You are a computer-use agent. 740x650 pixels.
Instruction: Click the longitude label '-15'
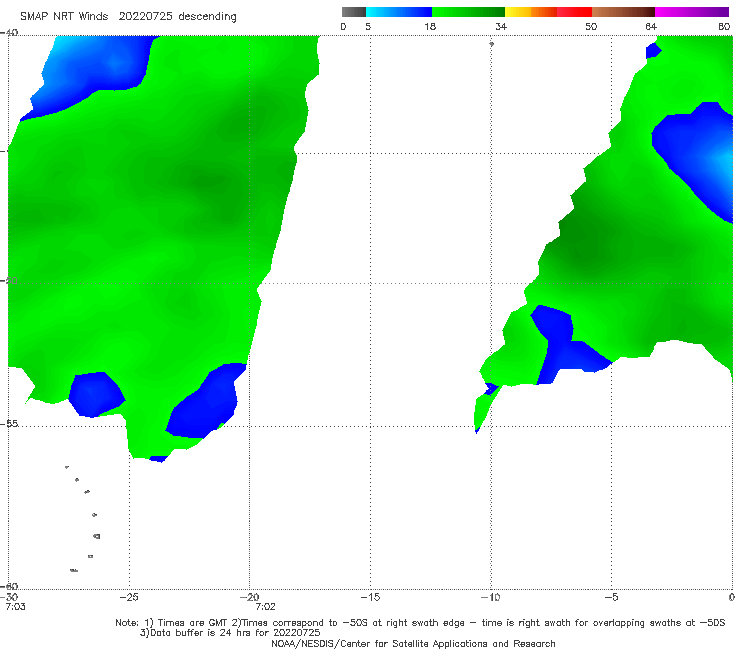370,597
